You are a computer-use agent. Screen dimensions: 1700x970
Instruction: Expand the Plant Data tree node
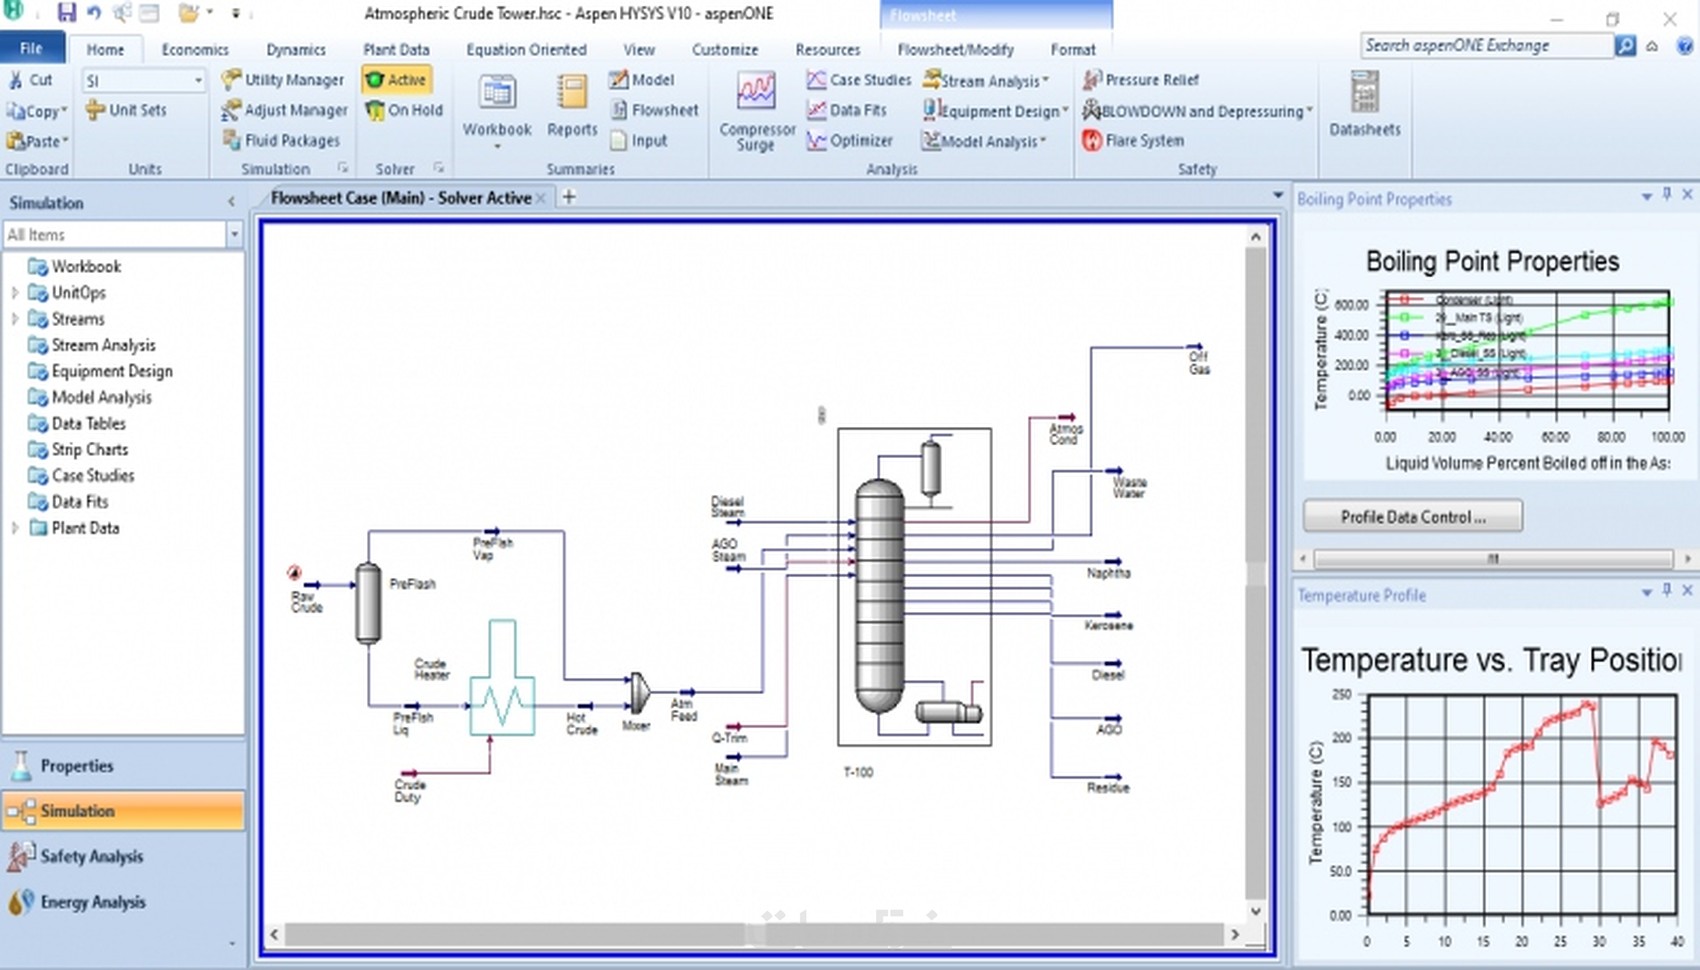coord(15,528)
